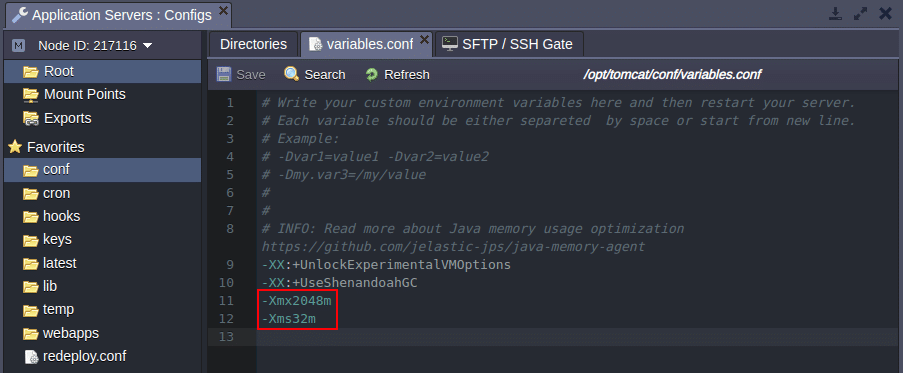Click the hooks folder icon
Image resolution: width=903 pixels, height=373 pixels.
[31, 216]
